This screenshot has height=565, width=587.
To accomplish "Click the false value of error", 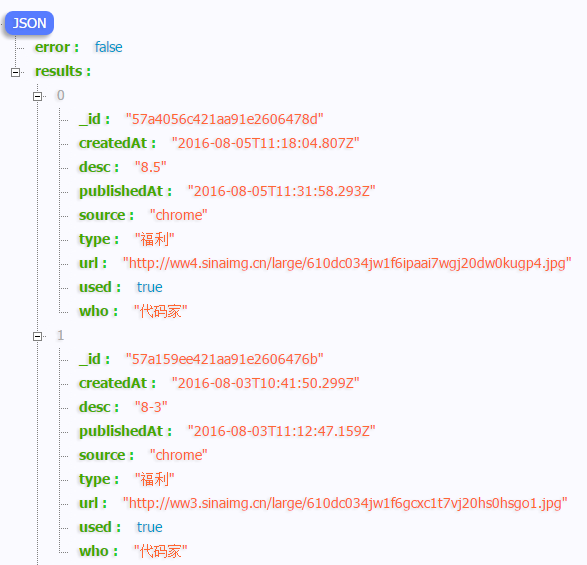I will (109, 47).
